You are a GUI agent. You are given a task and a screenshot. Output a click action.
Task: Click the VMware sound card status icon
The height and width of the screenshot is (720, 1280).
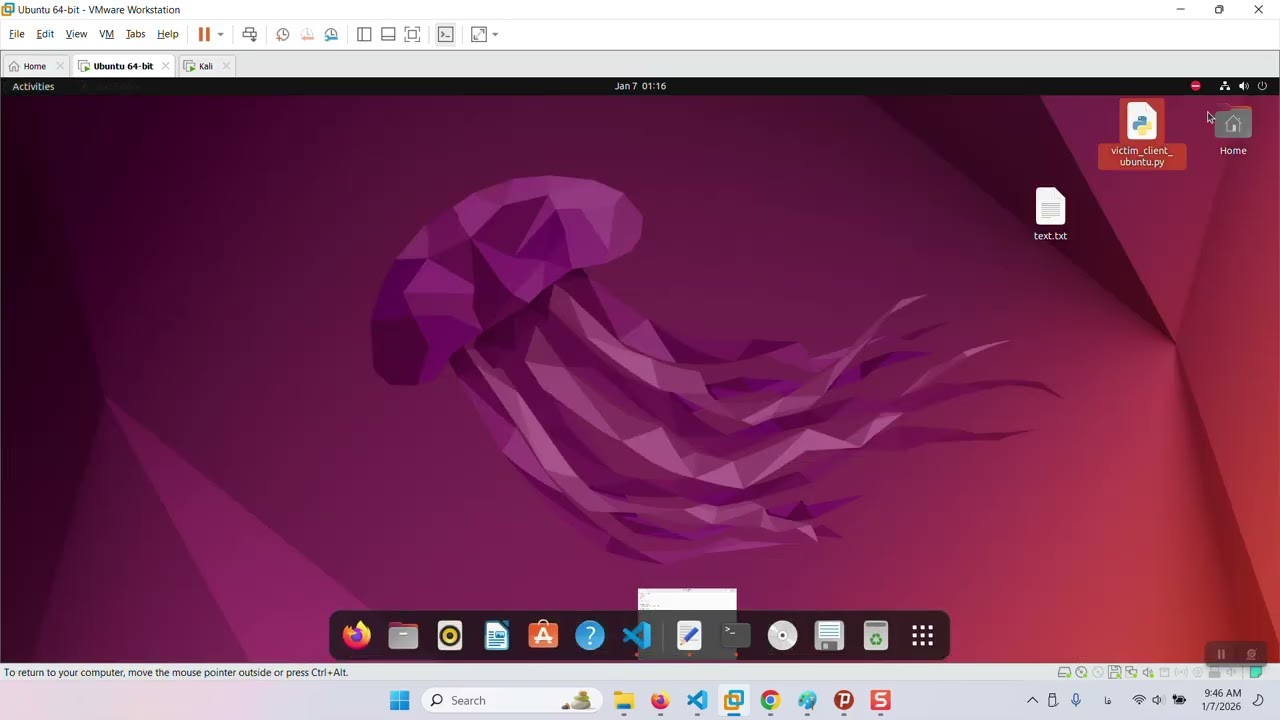point(1148,672)
